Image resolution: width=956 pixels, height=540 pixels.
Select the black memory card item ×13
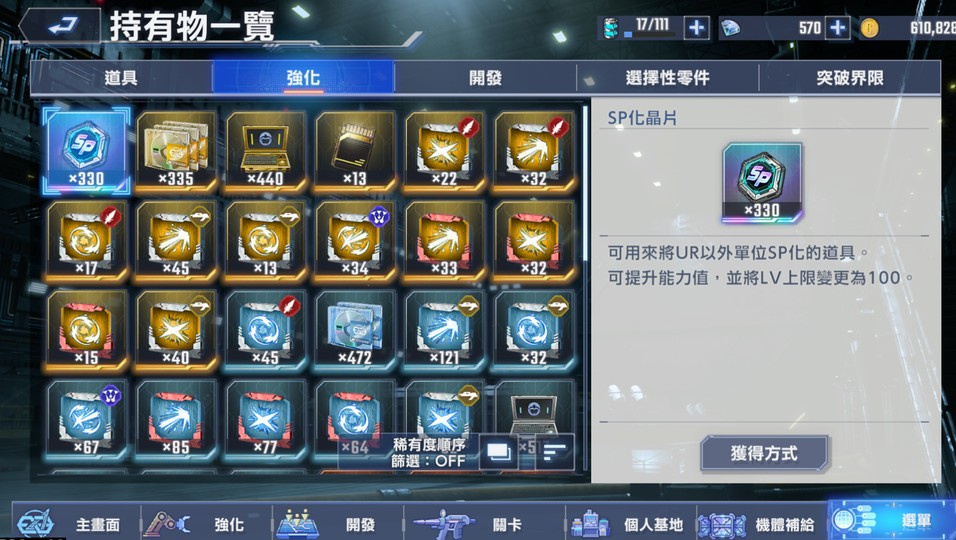coord(354,151)
